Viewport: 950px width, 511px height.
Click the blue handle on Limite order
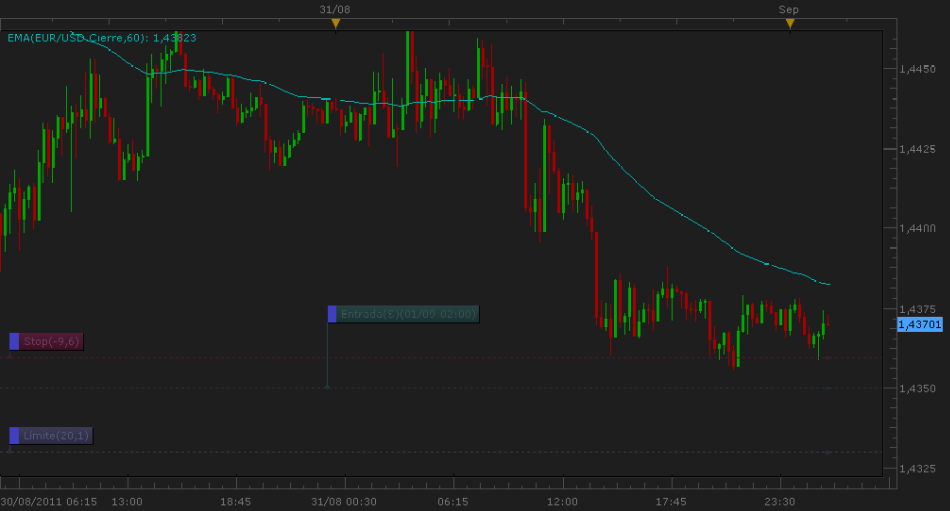(x=14, y=435)
